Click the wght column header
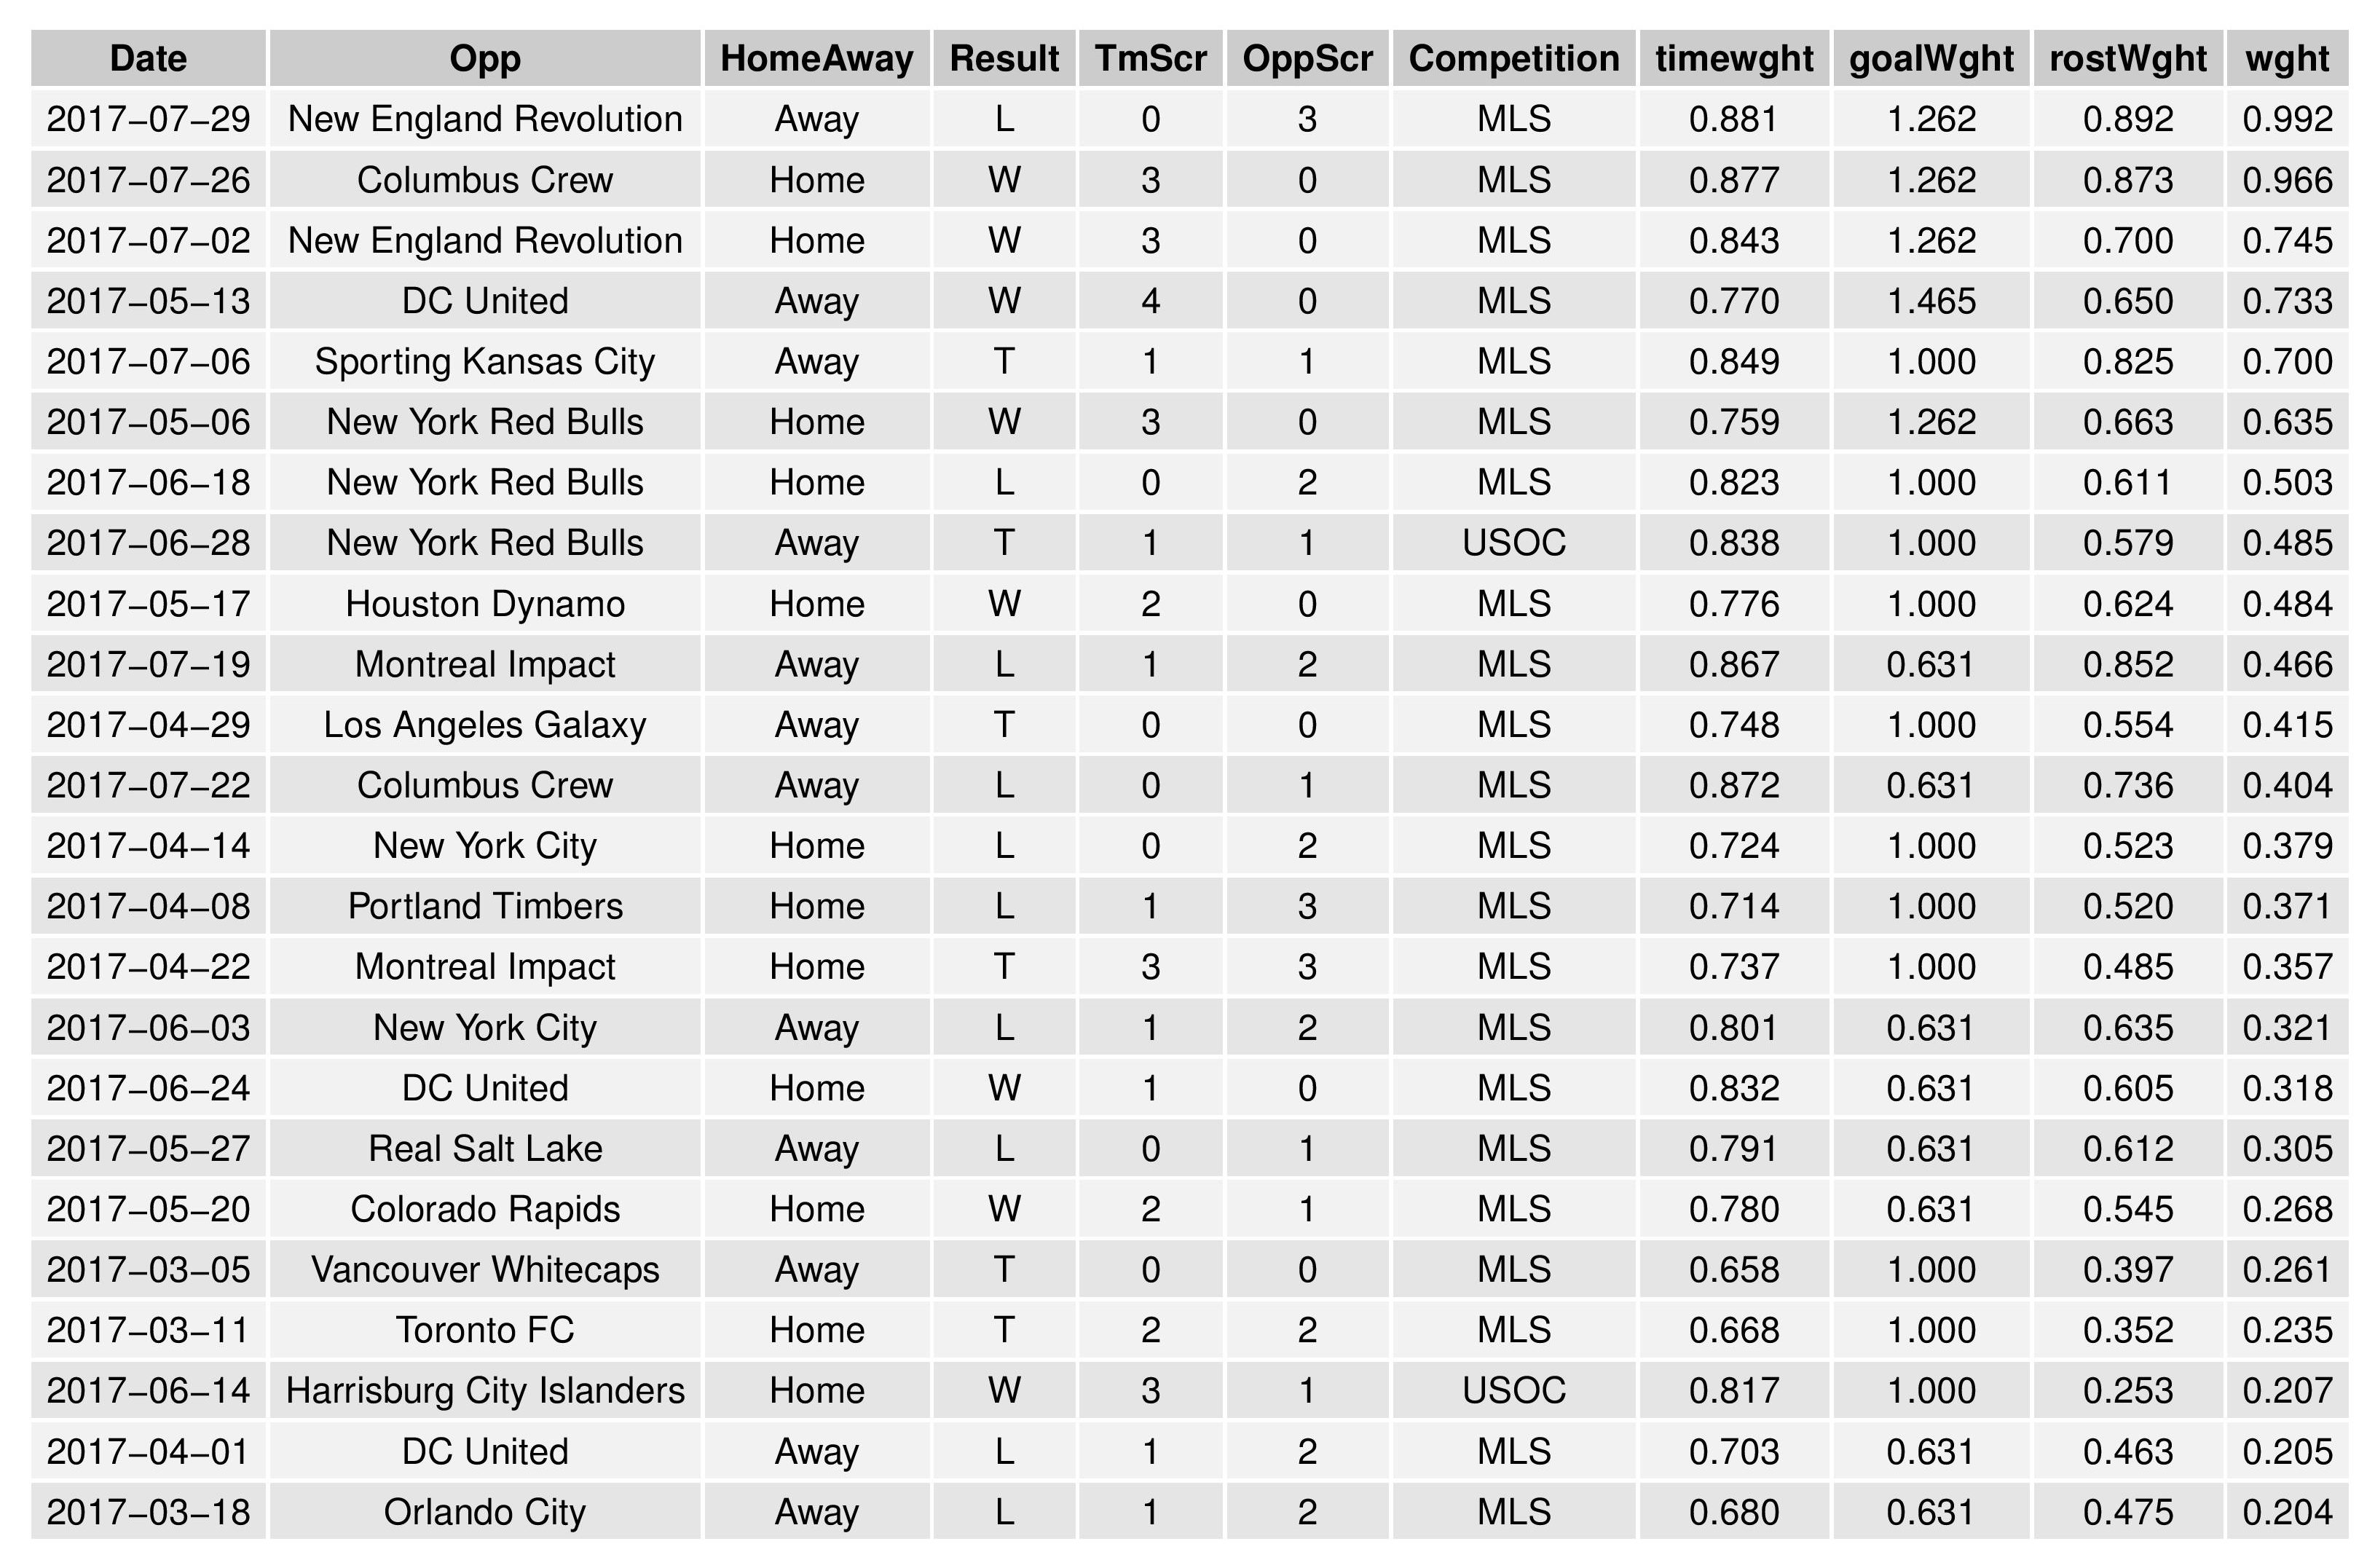Viewport: 2367px width, 1568px height. point(2287,59)
